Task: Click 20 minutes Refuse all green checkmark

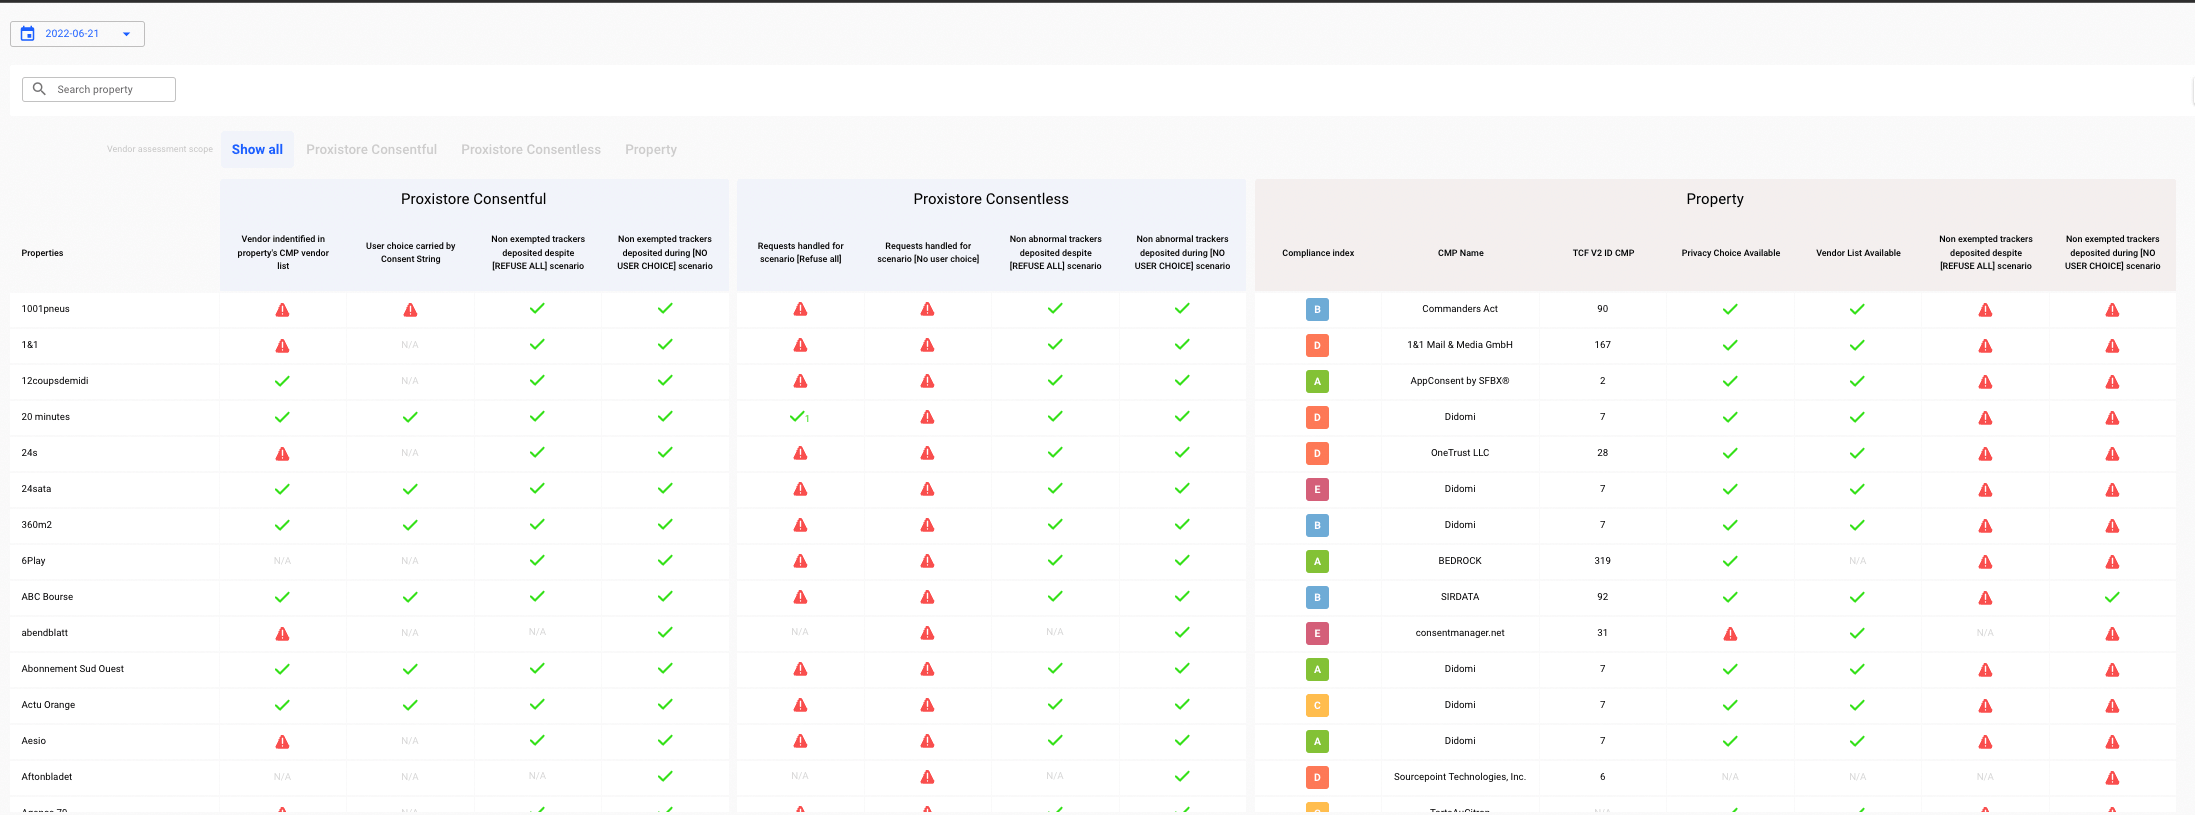Action: pos(798,417)
